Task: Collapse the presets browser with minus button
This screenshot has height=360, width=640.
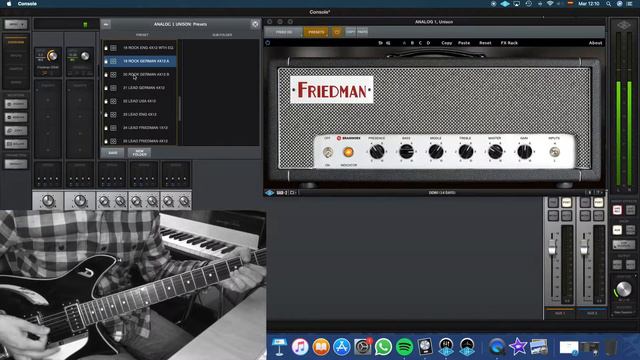Action: coord(106,24)
